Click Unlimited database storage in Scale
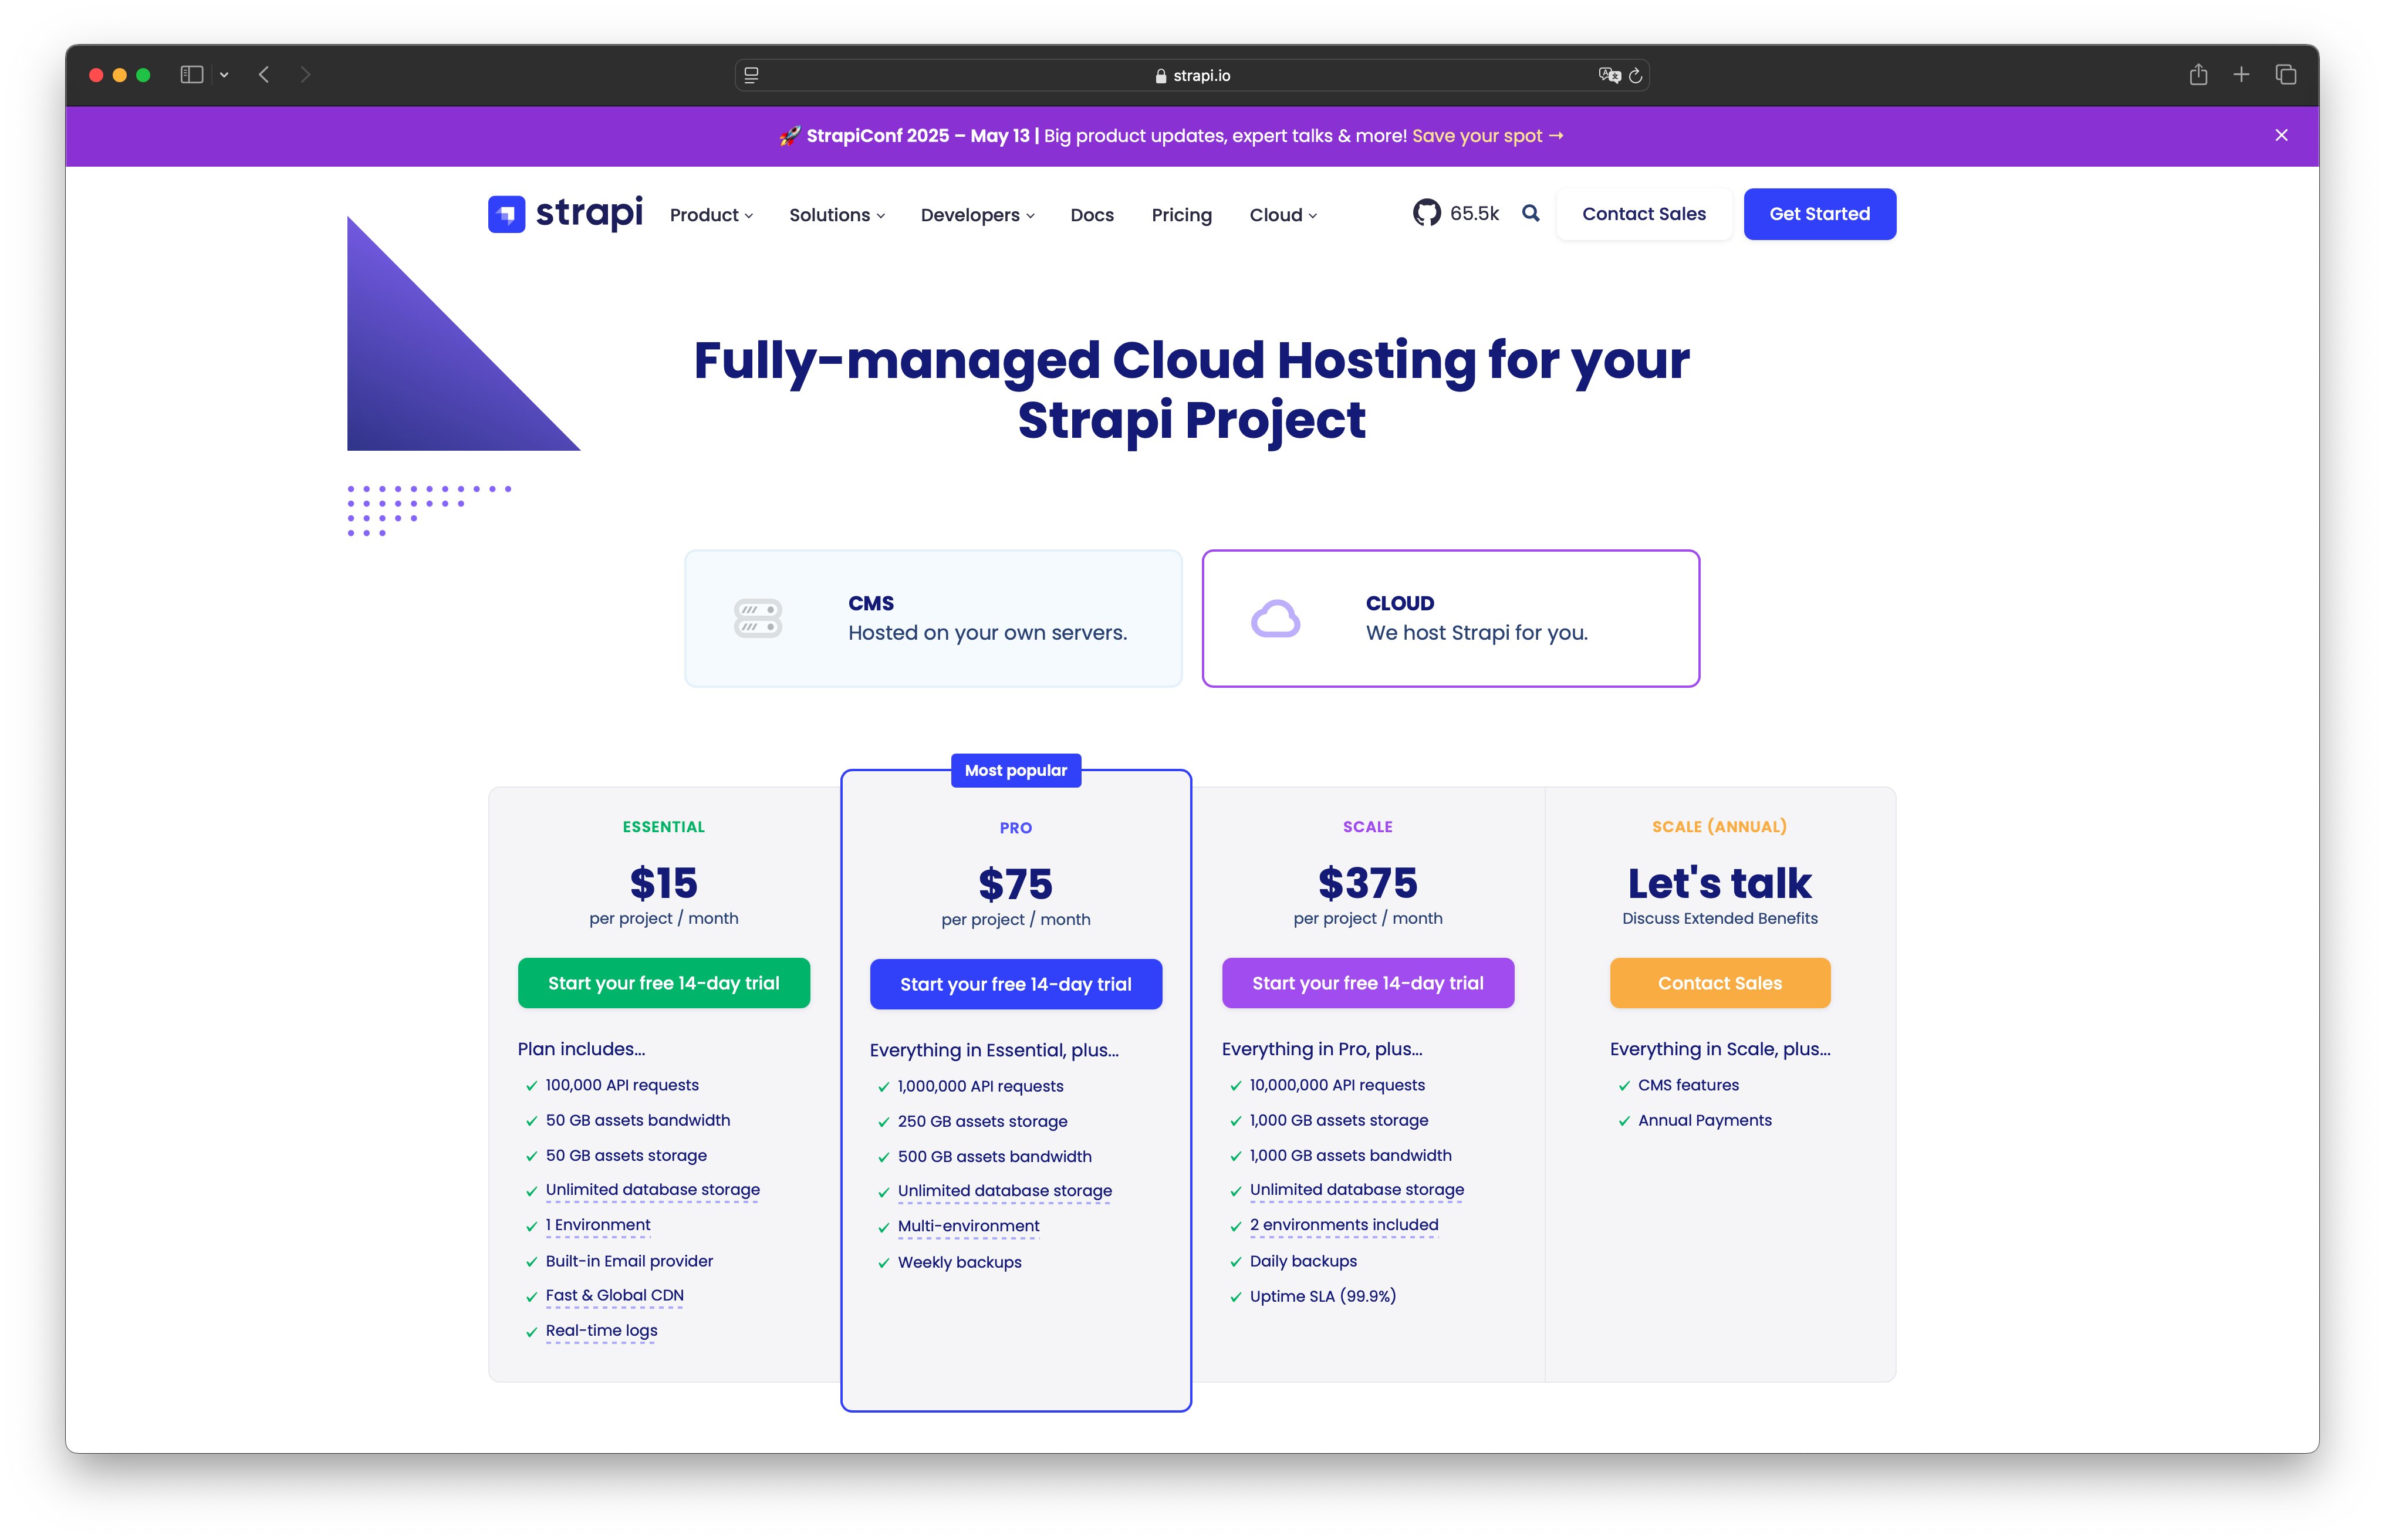The width and height of the screenshot is (2385, 1540). pos(1357,1190)
